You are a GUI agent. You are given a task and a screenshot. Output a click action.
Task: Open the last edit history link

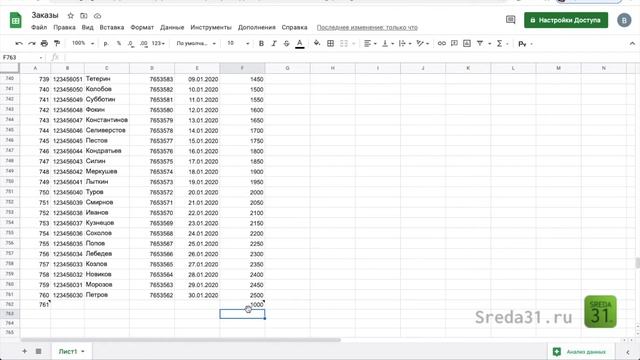click(367, 27)
